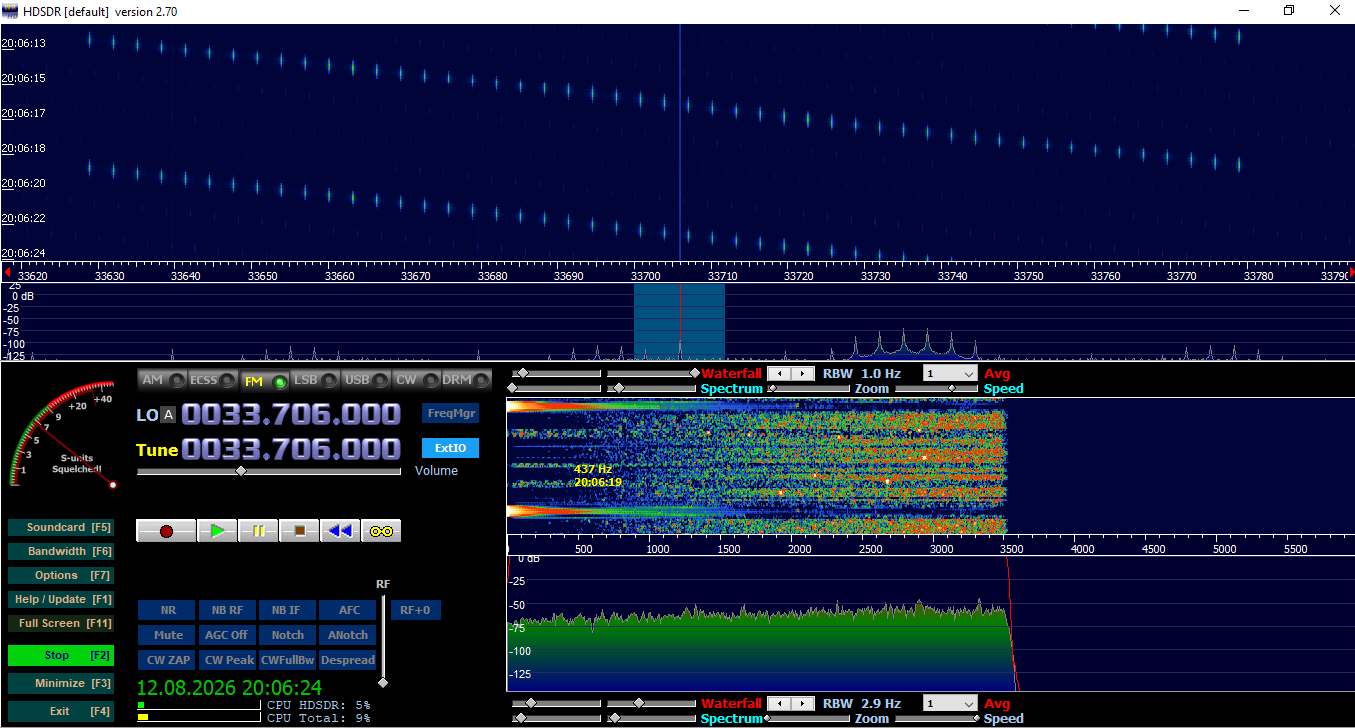Click the Speed slider next to RBW 1.0 Hz
Viewport: 1355px width, 728px height.
pyautogui.click(x=937, y=388)
